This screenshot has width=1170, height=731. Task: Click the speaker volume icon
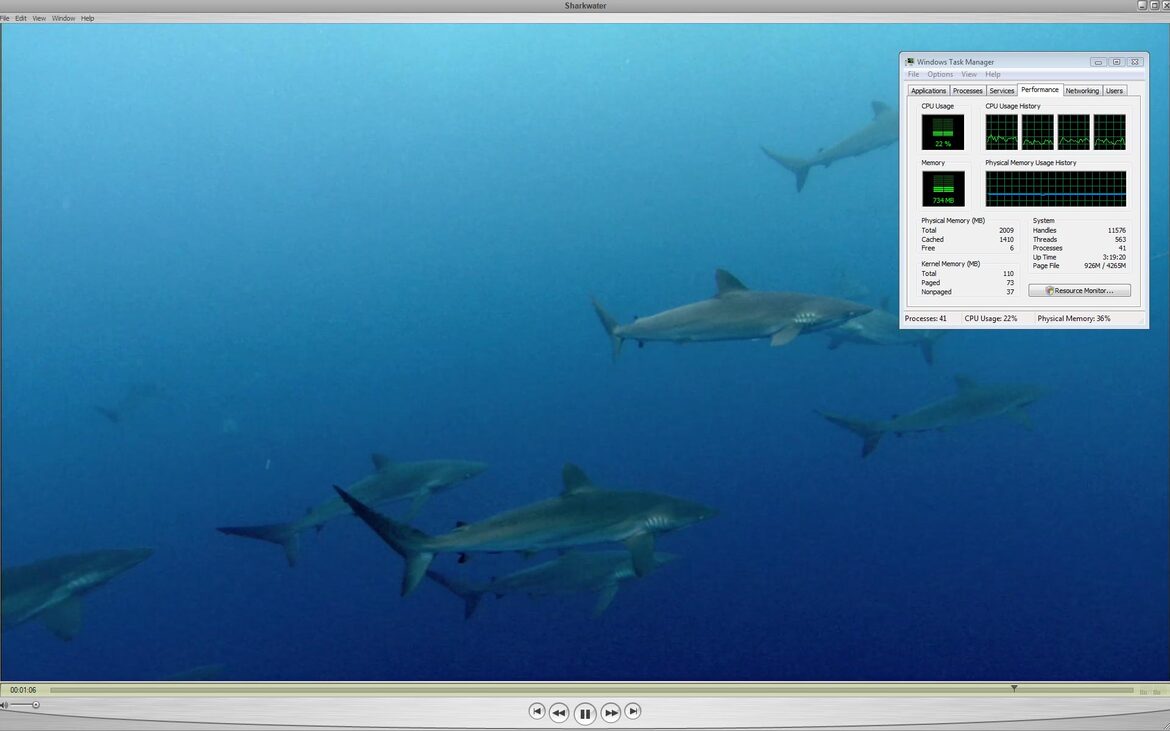pos(4,705)
